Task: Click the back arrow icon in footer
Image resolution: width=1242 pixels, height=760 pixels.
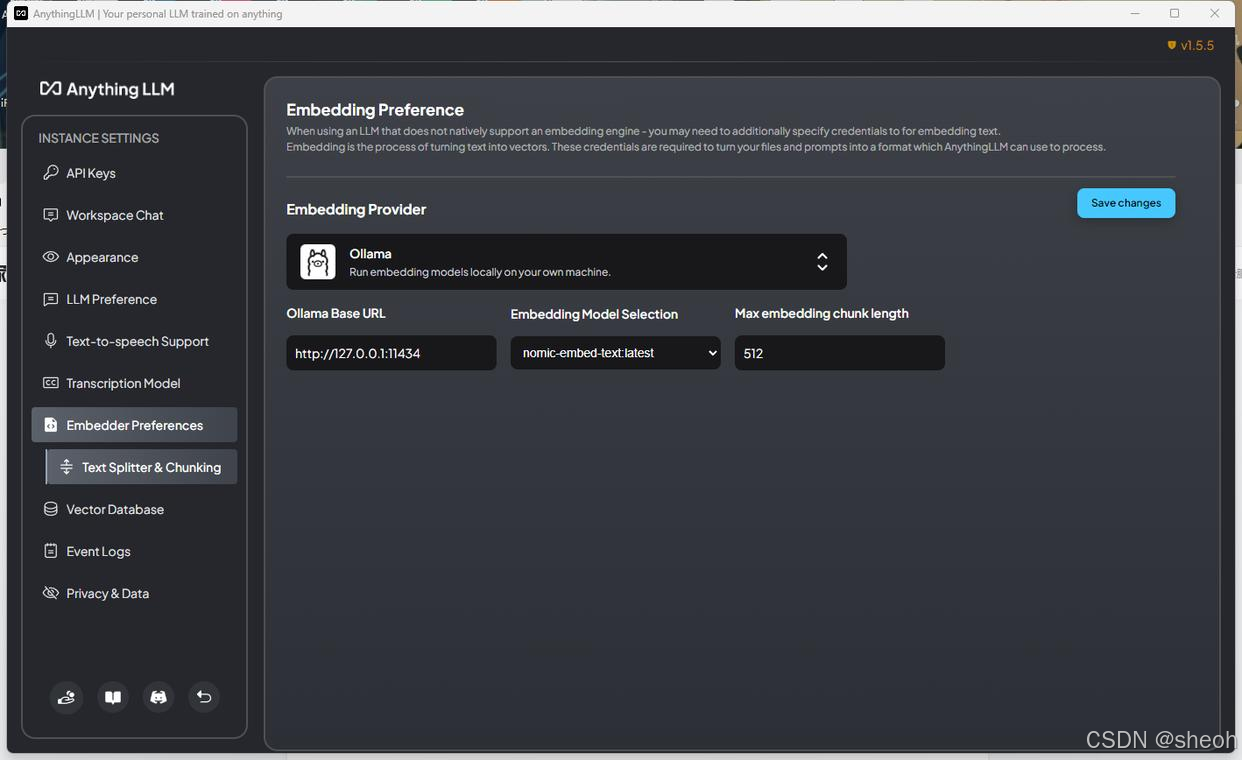Action: pyautogui.click(x=204, y=697)
